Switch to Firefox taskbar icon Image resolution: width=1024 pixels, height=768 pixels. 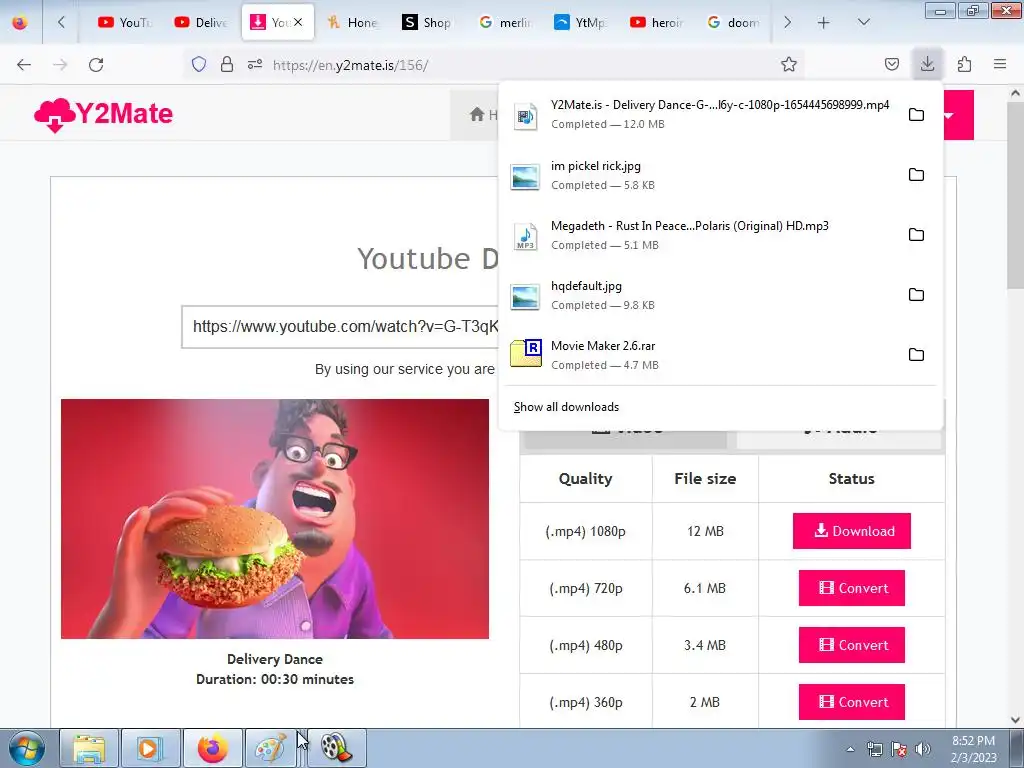point(212,748)
